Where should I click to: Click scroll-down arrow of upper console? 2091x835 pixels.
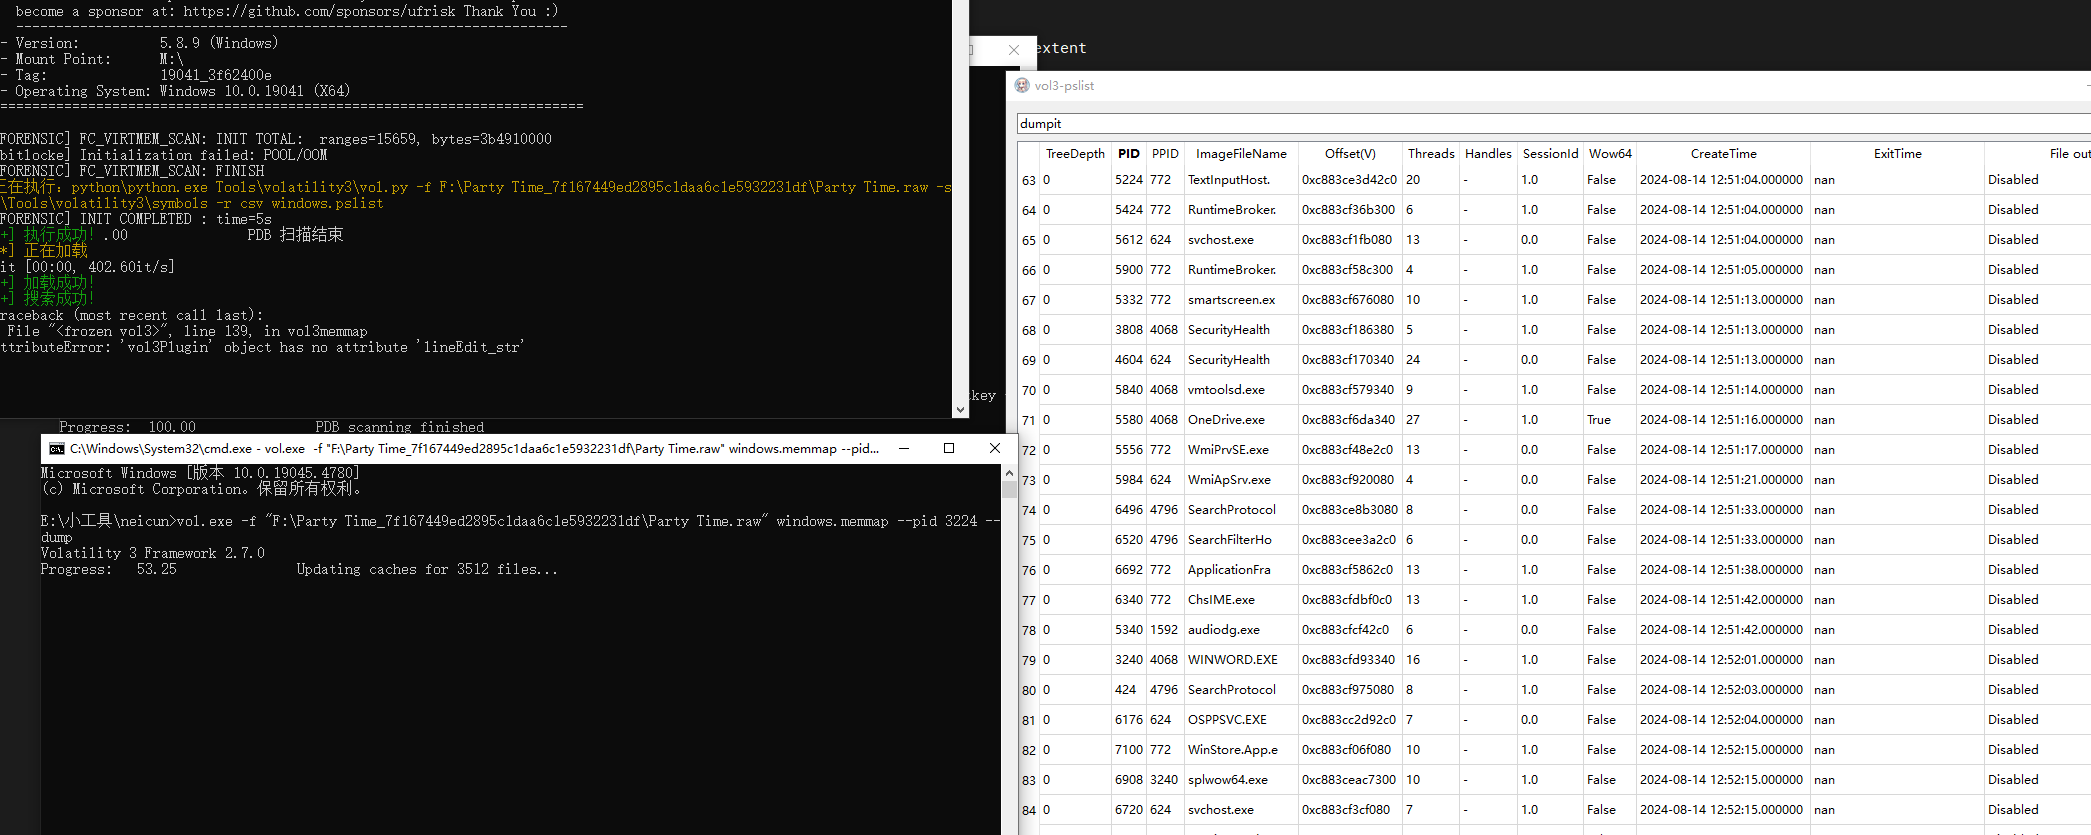(960, 409)
